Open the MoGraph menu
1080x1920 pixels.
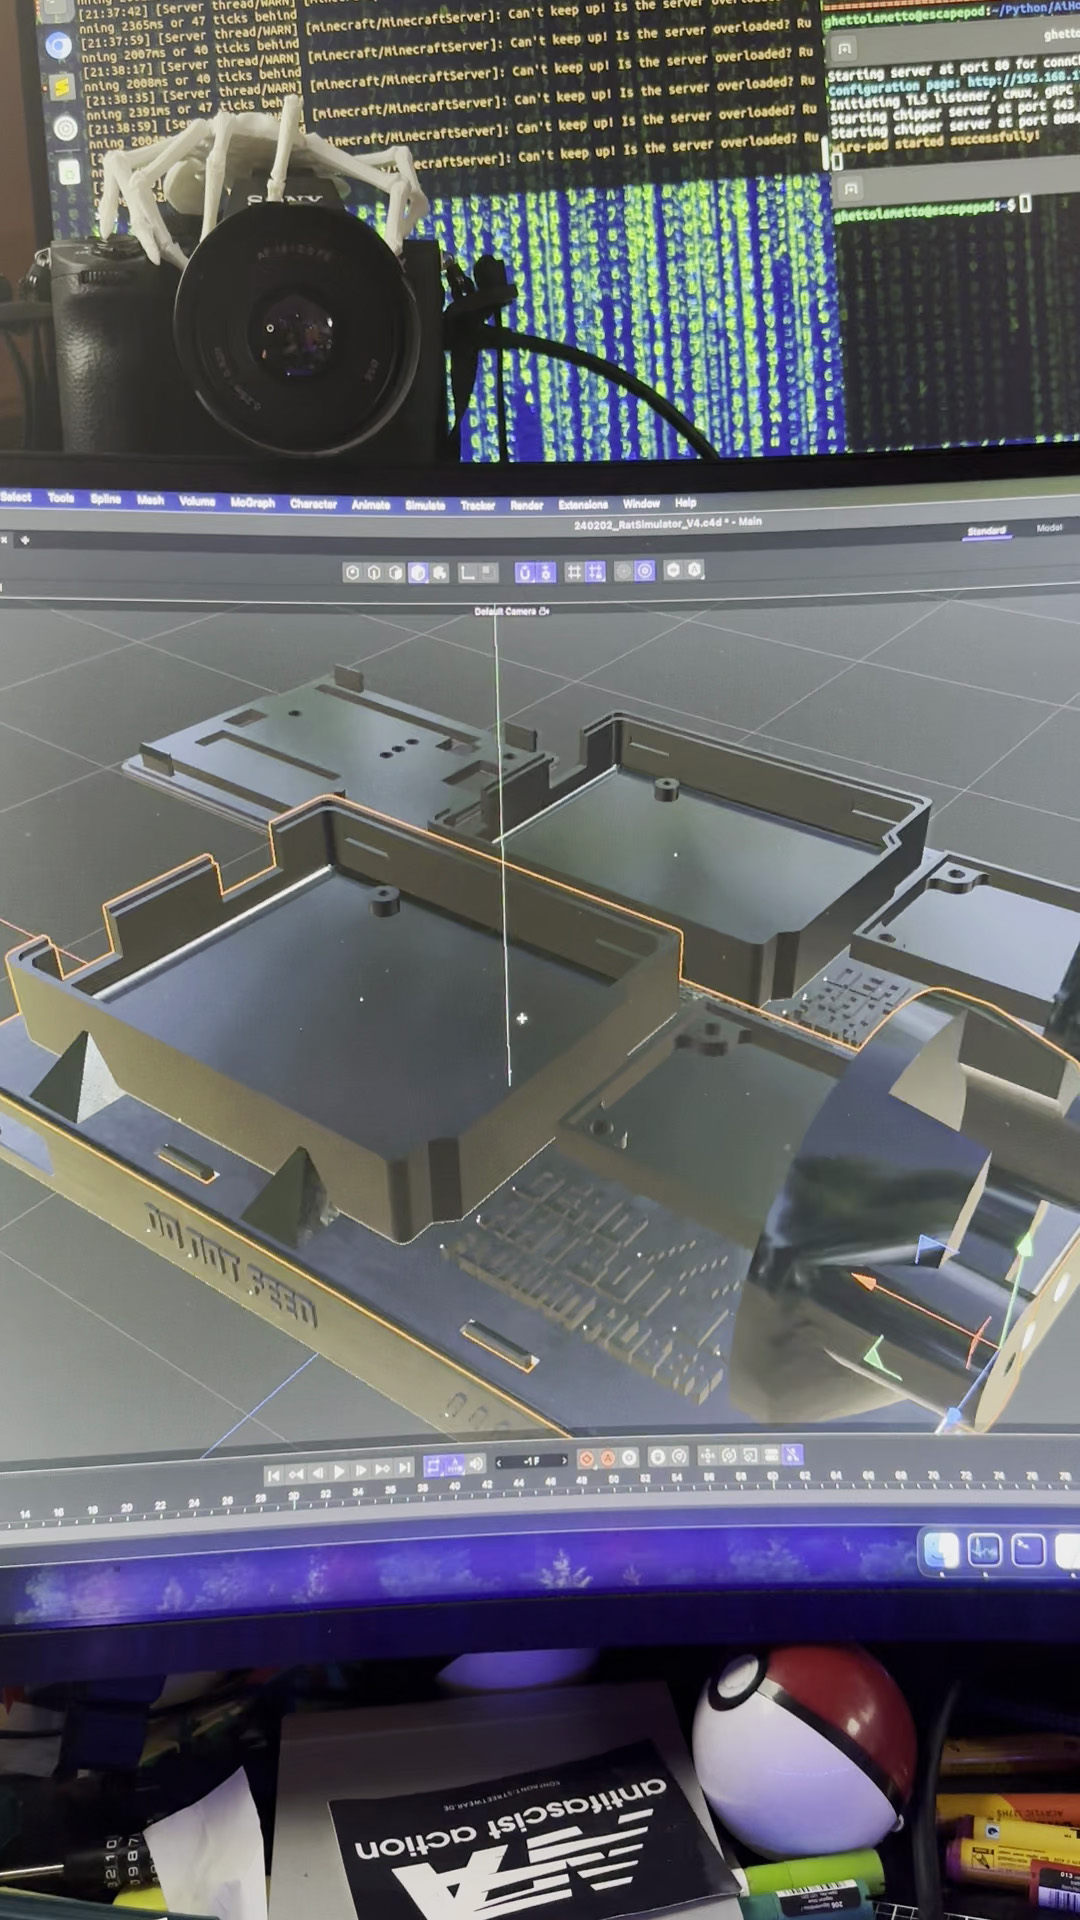(252, 502)
